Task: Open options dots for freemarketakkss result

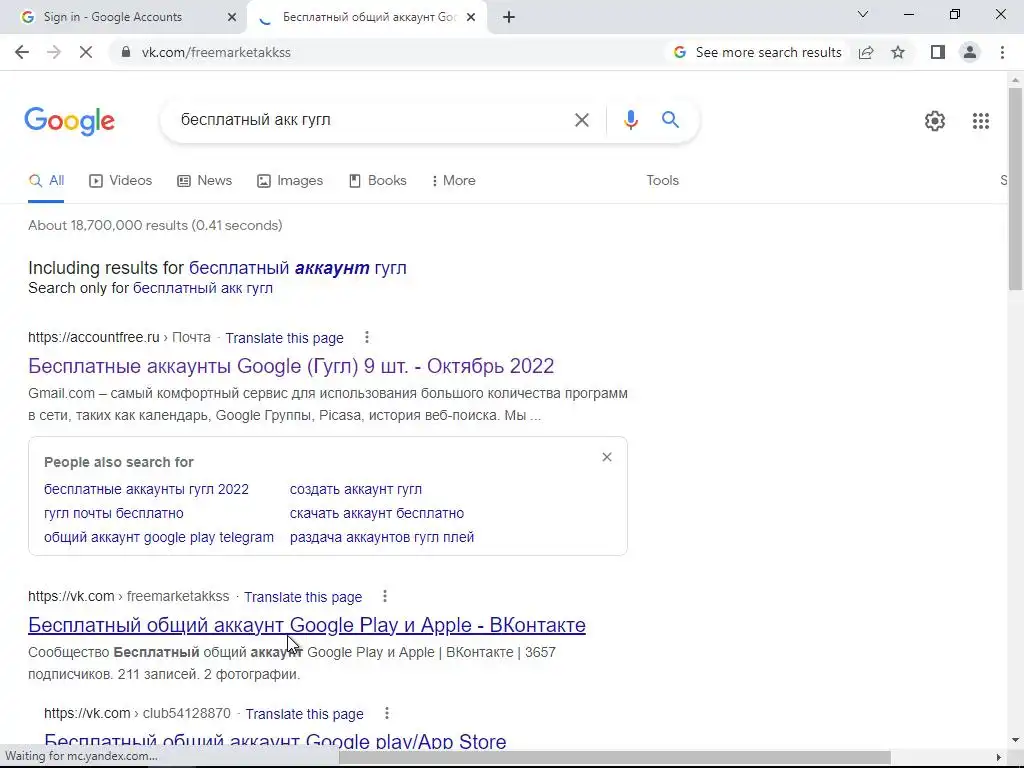Action: click(385, 596)
